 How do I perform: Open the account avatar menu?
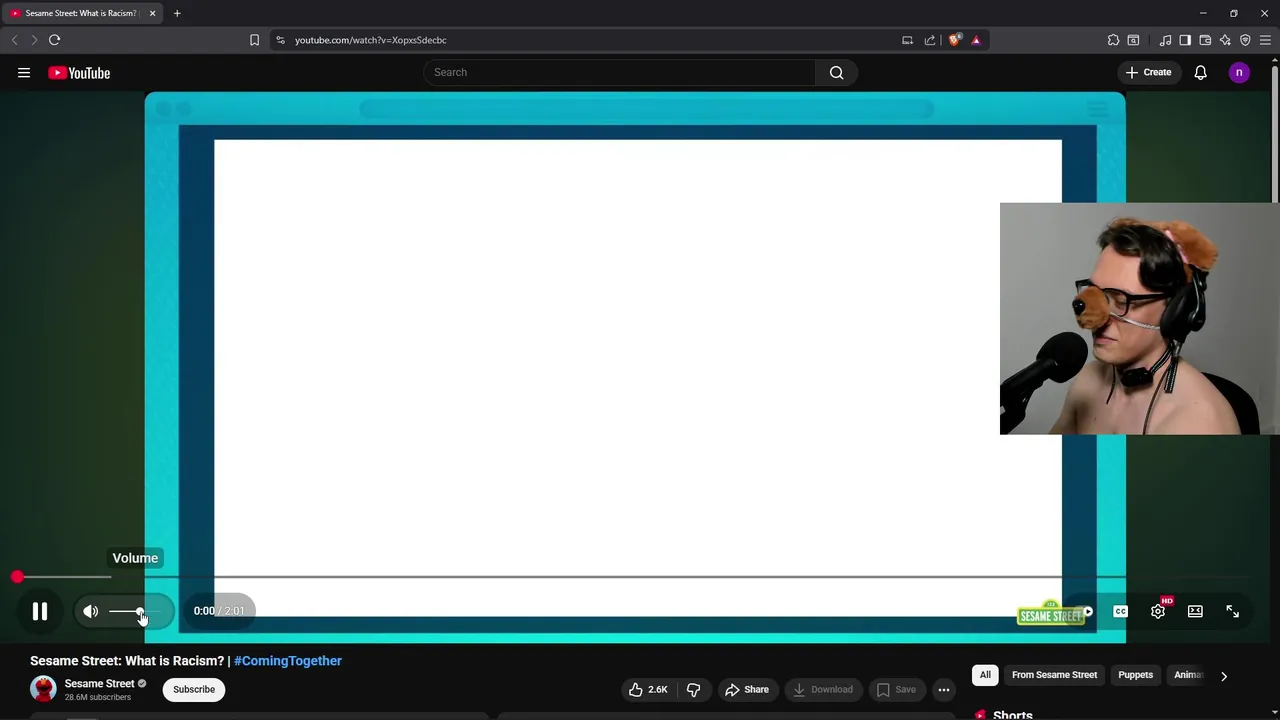tap(1239, 72)
